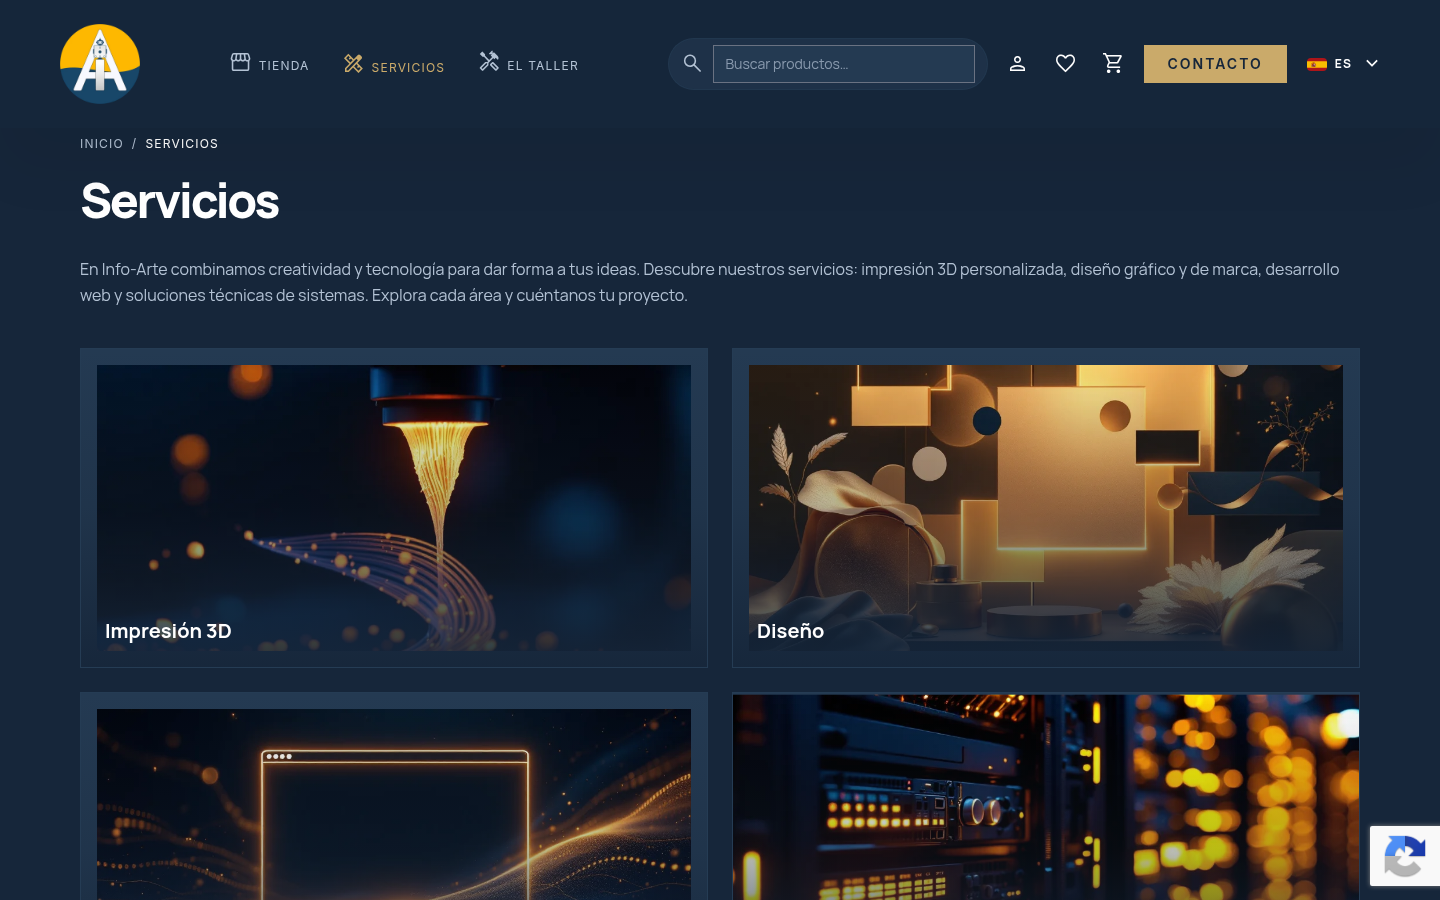
Task: Open the Diseño service title
Action: click(790, 631)
